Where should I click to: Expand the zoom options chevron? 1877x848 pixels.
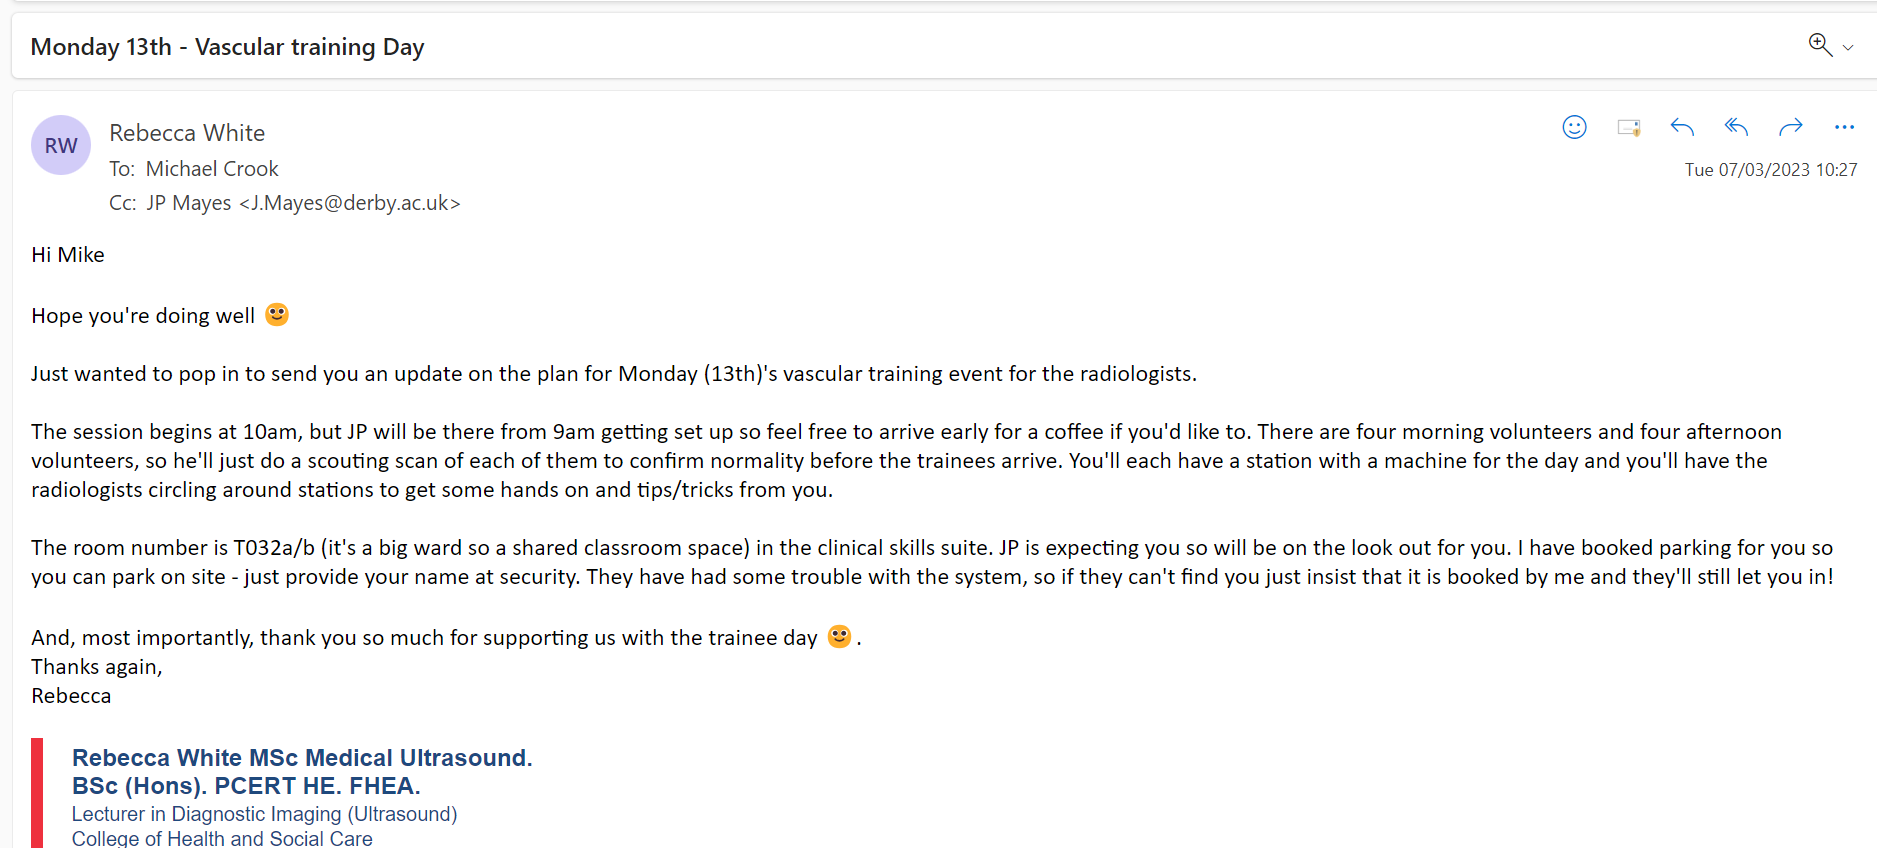click(1848, 48)
